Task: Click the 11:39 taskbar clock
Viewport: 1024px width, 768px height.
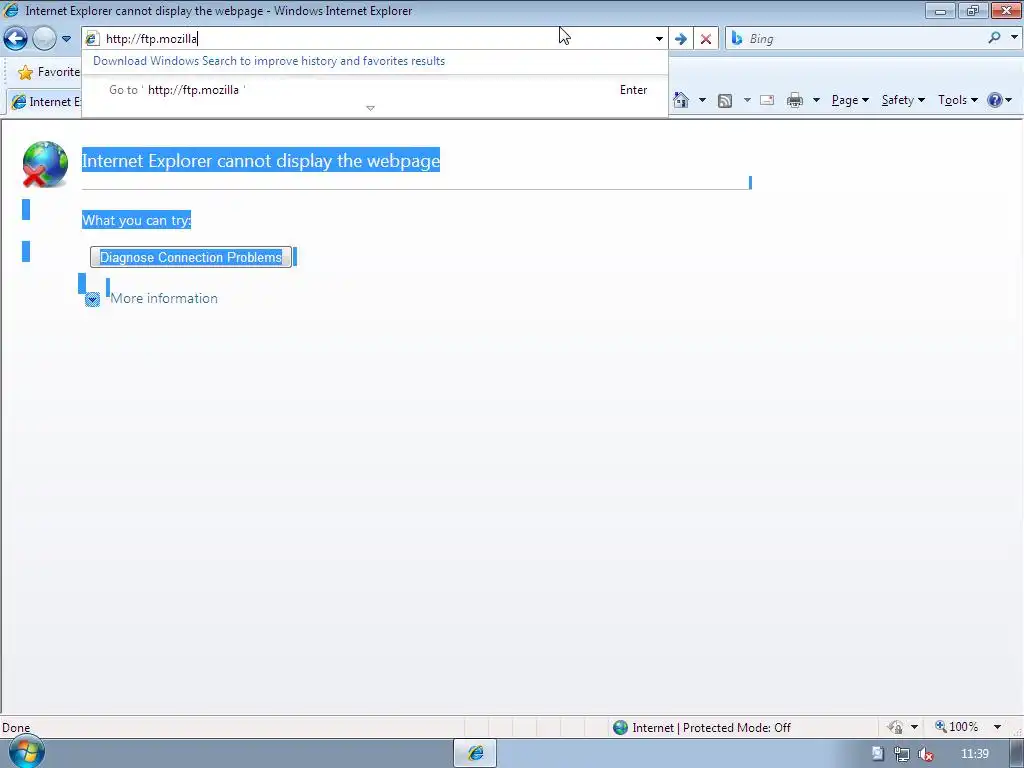Action: point(975,754)
